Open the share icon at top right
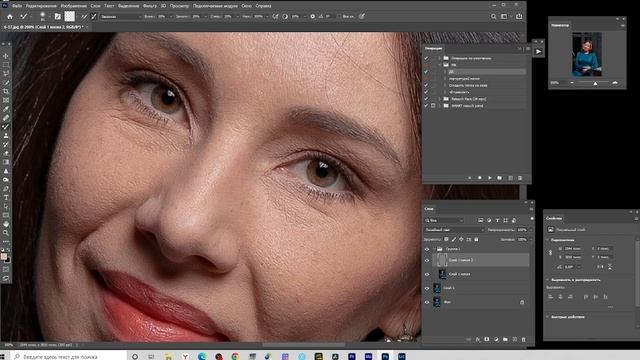Image resolution: width=640 pixels, height=360 pixels. coord(519,16)
